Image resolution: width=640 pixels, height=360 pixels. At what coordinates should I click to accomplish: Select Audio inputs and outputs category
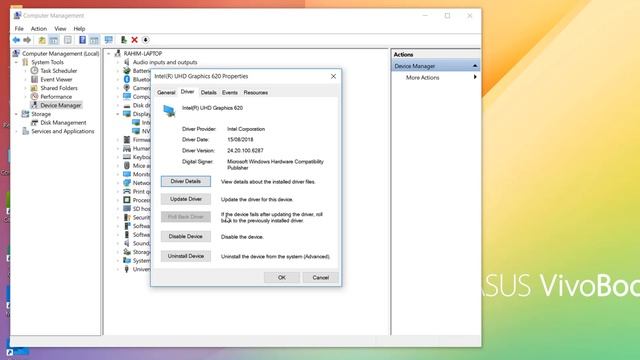[165, 62]
